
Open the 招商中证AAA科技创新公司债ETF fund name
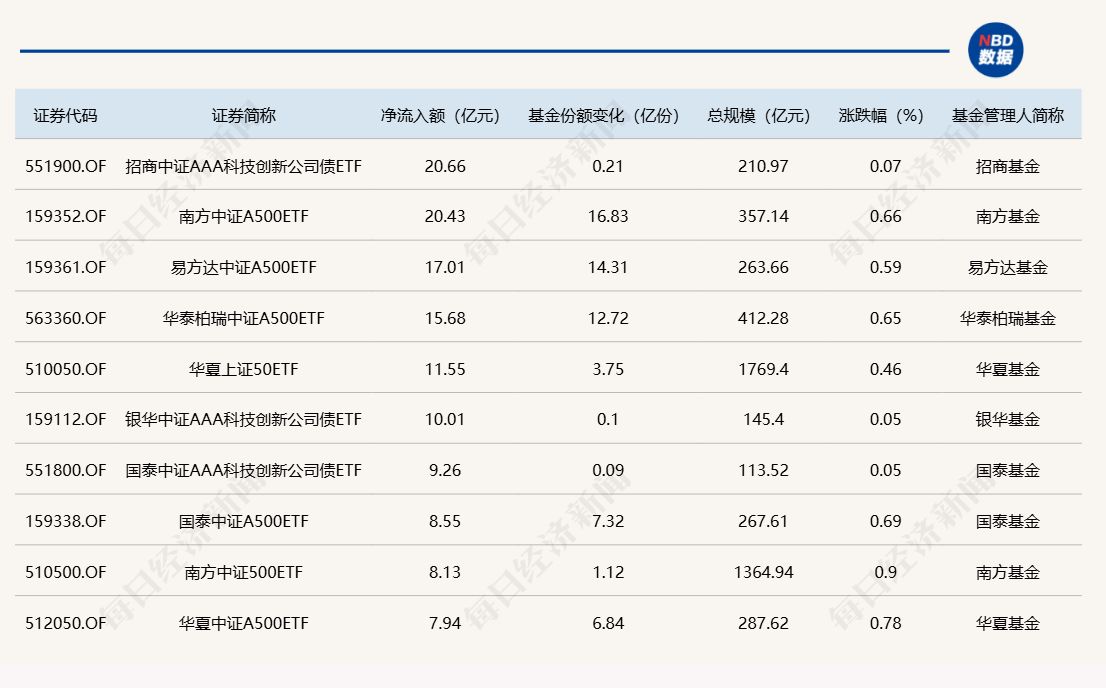pos(243,166)
